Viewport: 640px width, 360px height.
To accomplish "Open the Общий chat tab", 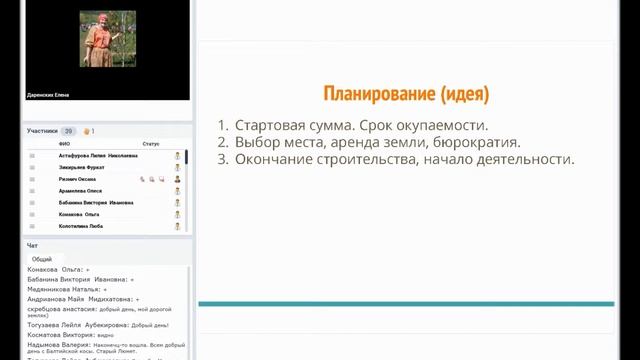I will 42,259.
